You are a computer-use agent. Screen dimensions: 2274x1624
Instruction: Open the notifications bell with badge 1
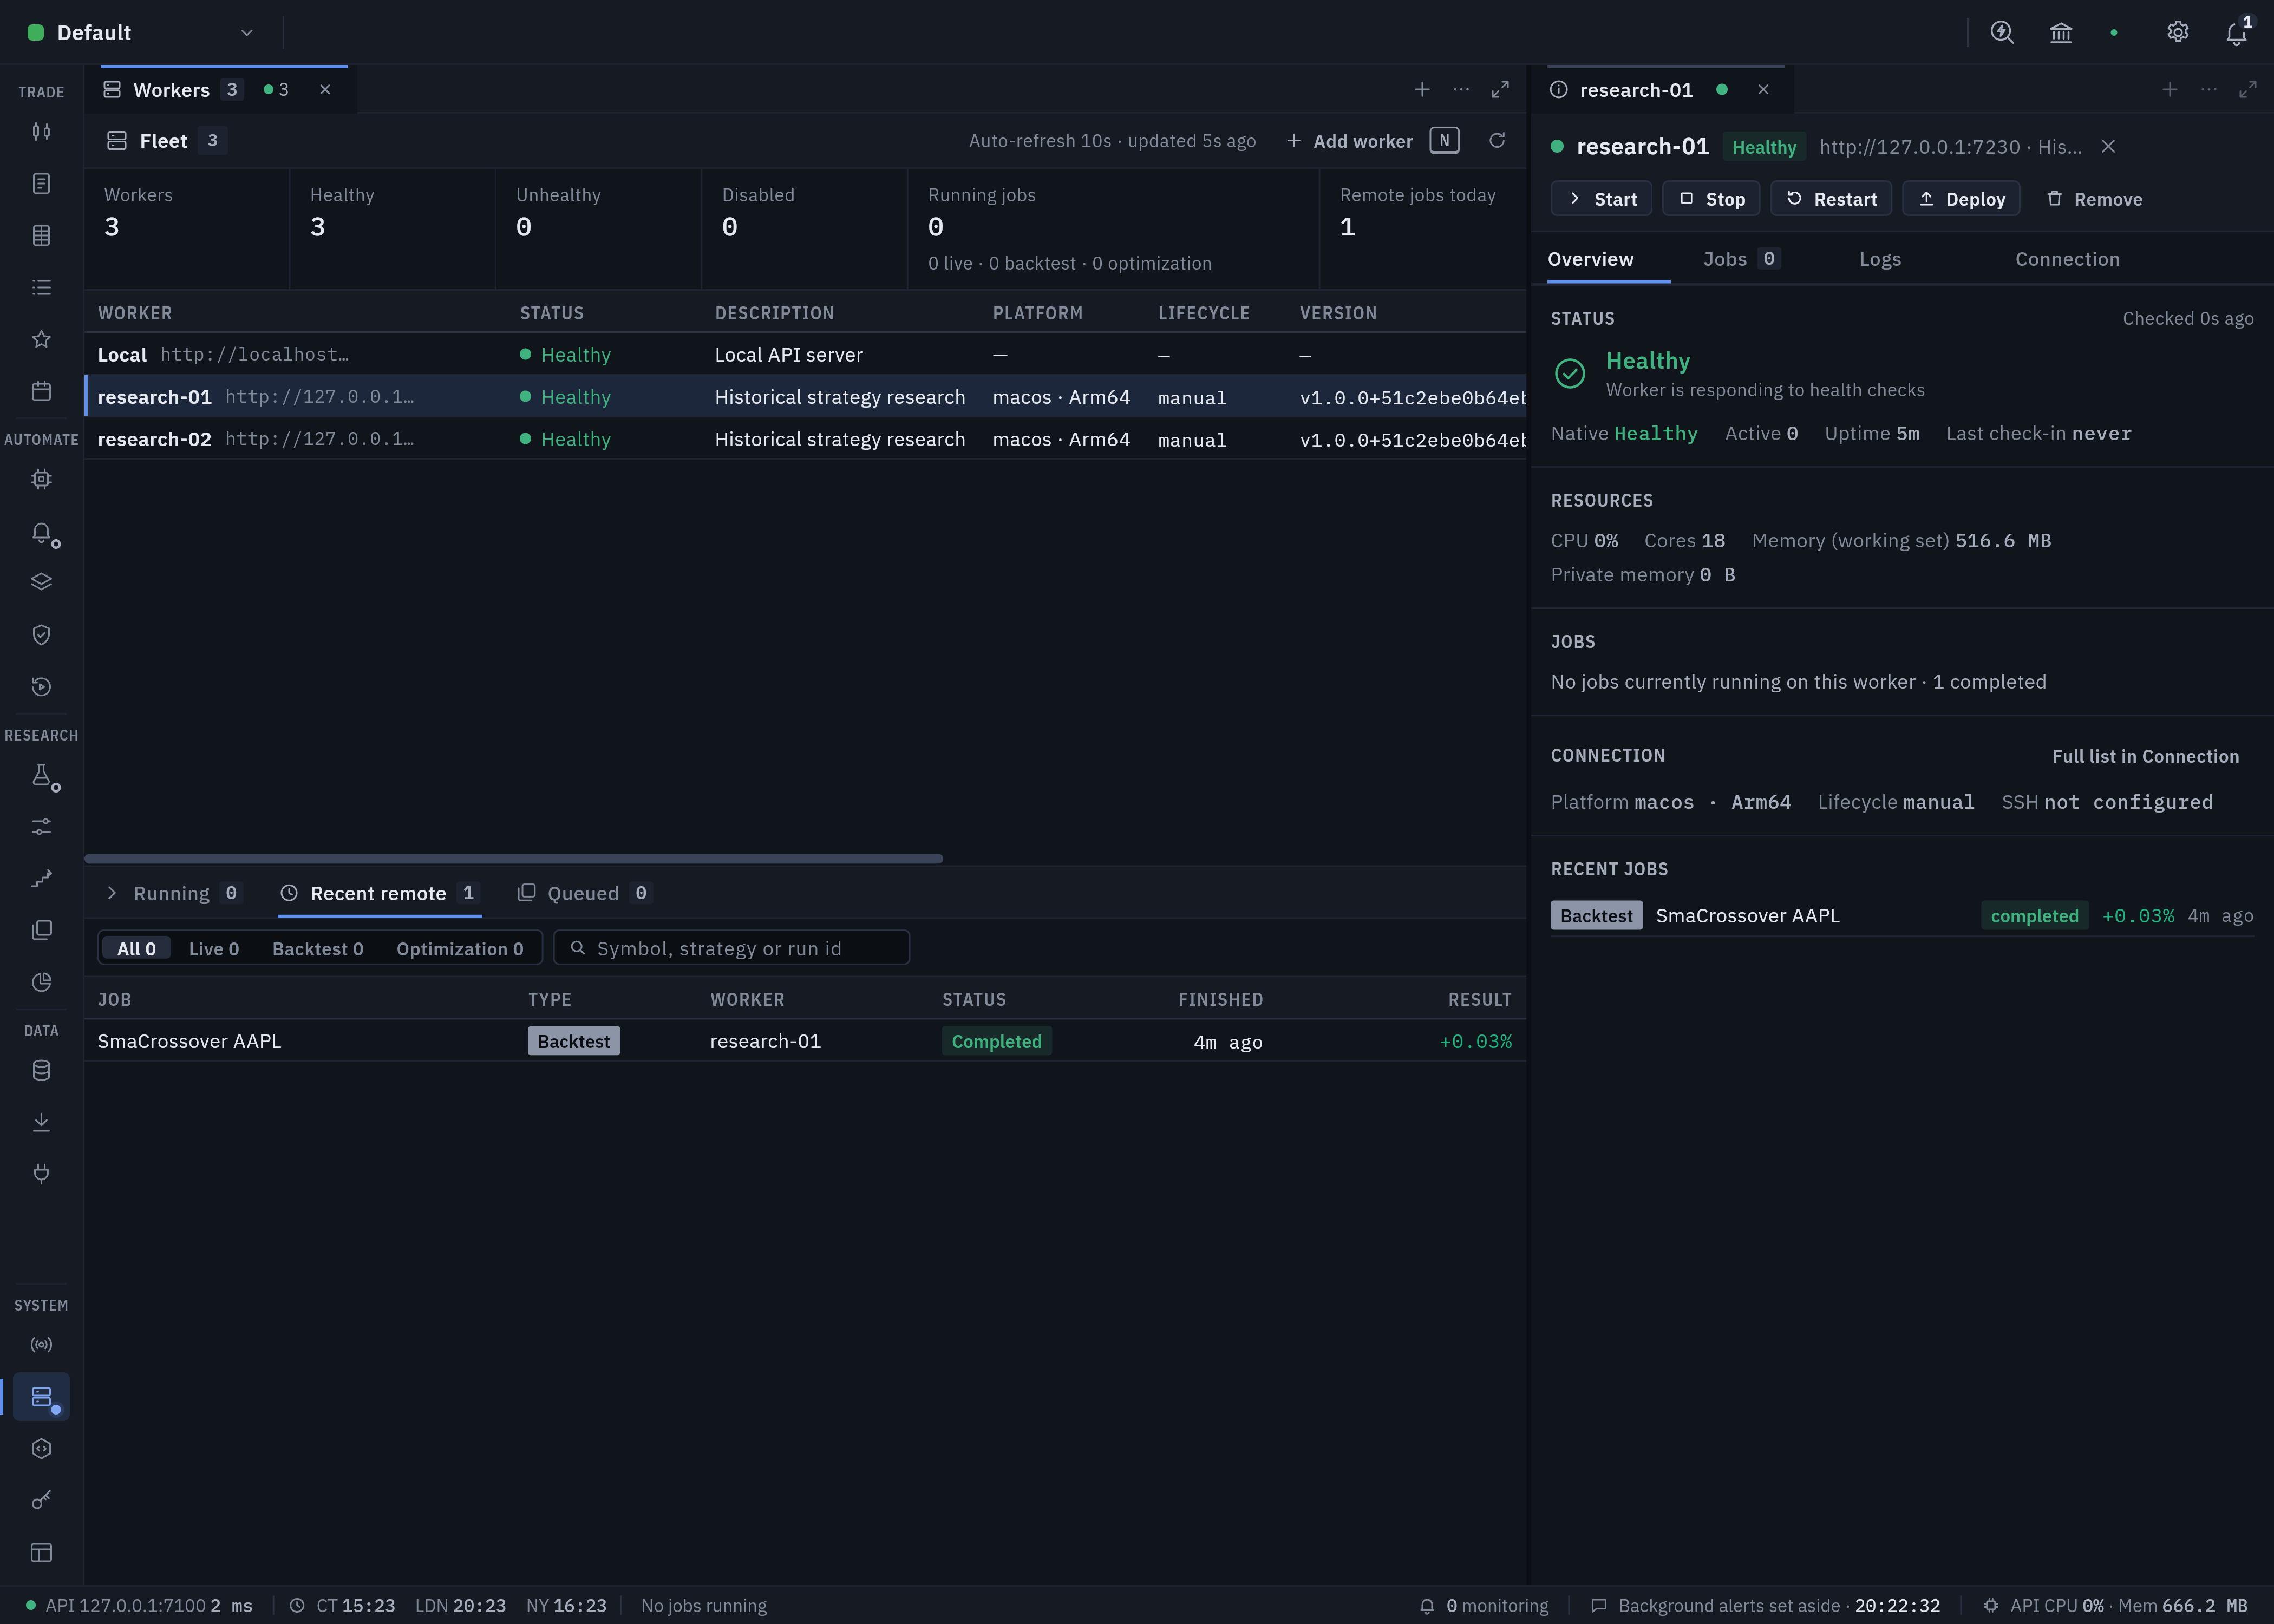2237,33
